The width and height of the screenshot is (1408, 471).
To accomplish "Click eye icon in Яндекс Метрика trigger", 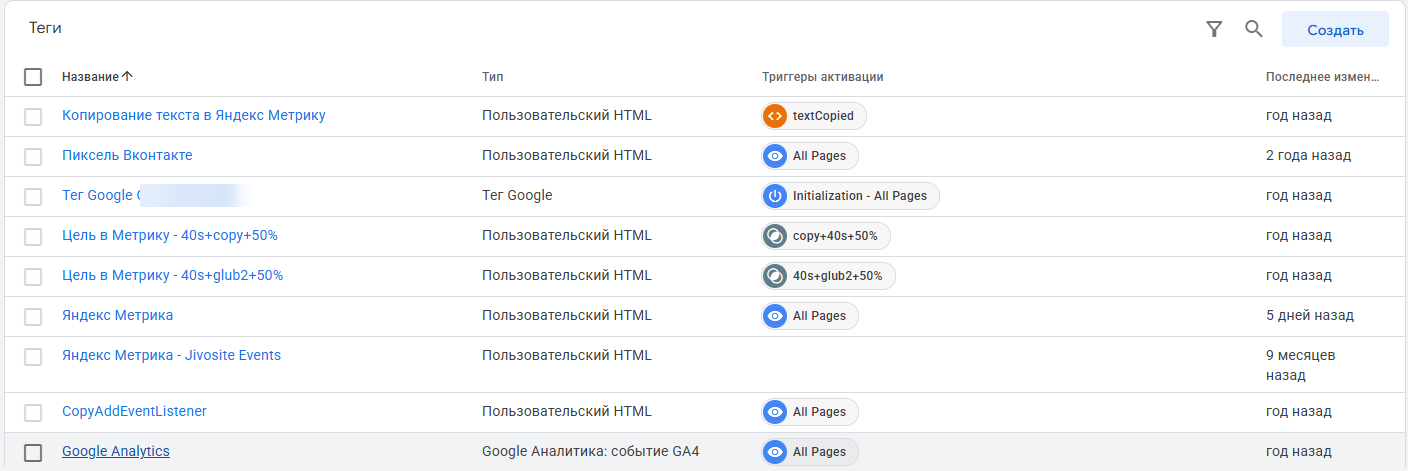I will (774, 316).
